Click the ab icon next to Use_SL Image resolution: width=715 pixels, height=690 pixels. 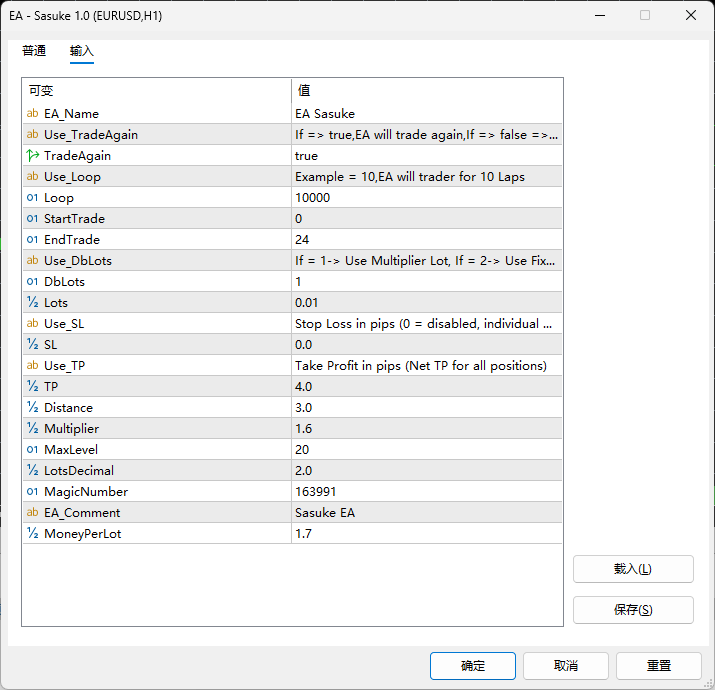tap(32, 323)
